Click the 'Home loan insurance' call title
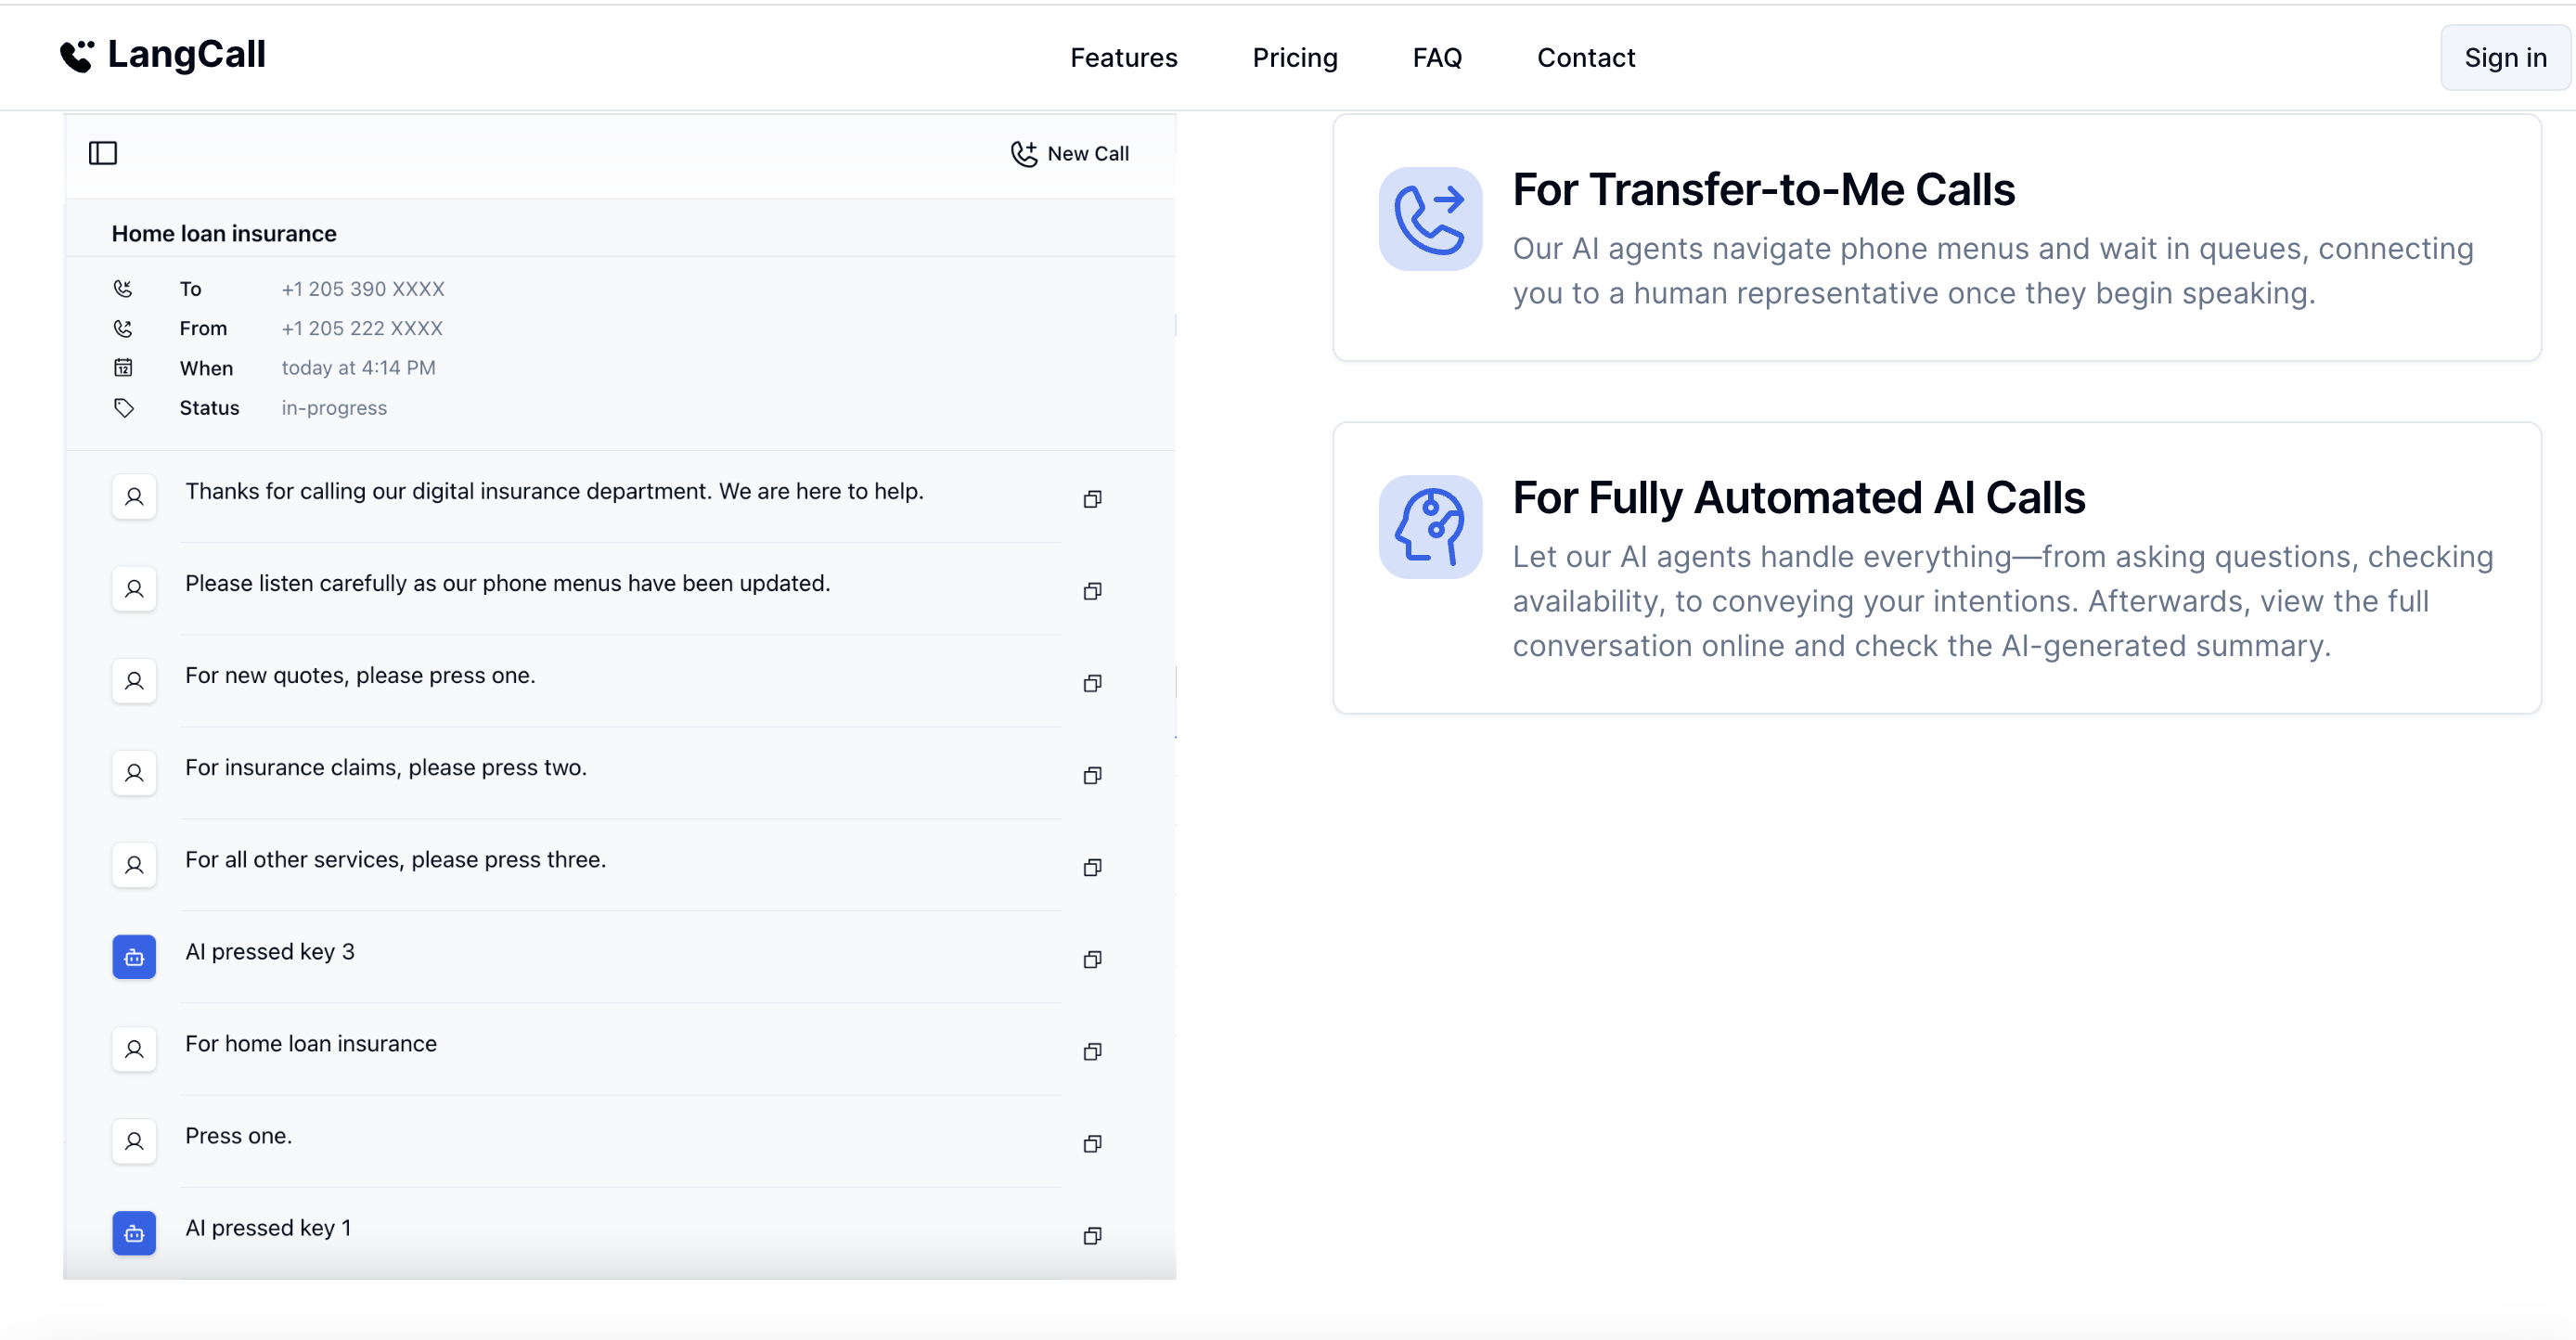 point(224,234)
